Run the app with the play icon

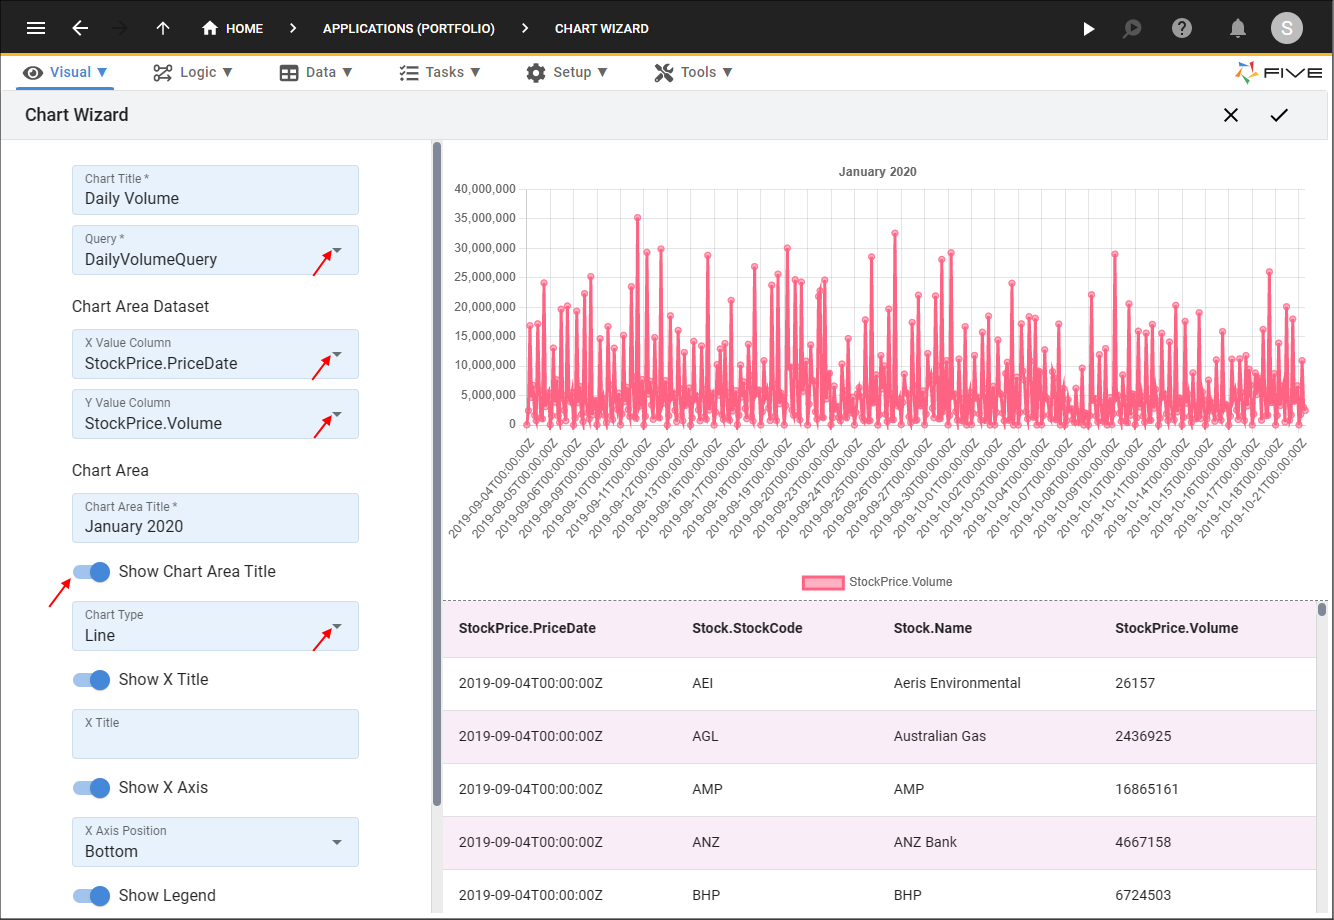click(x=1089, y=29)
